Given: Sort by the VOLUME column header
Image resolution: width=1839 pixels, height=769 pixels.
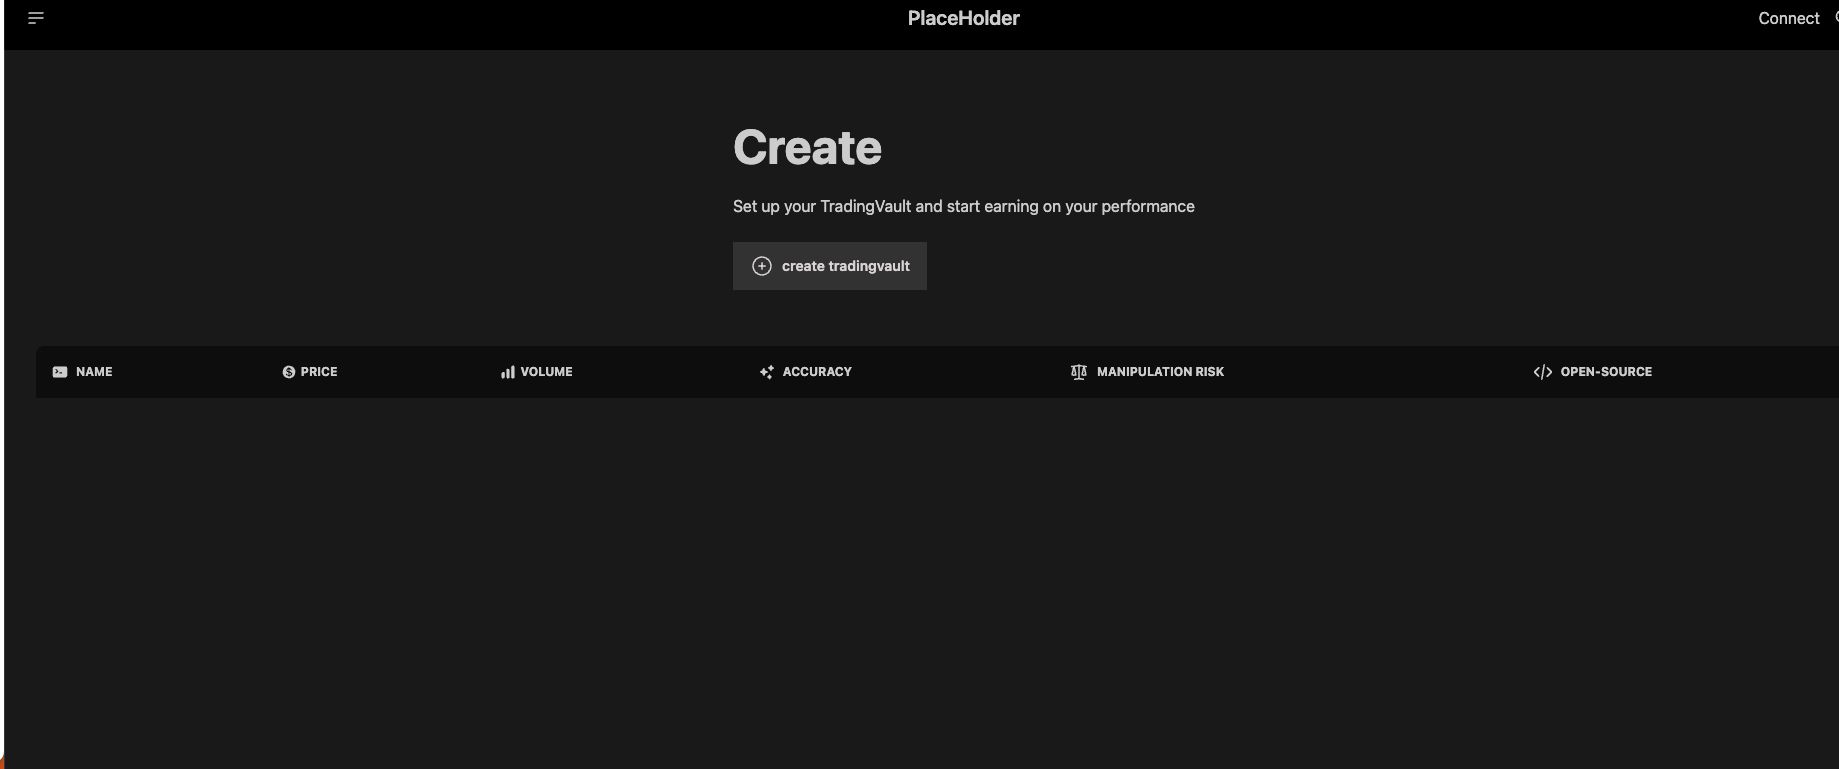Looking at the screenshot, I should [546, 372].
